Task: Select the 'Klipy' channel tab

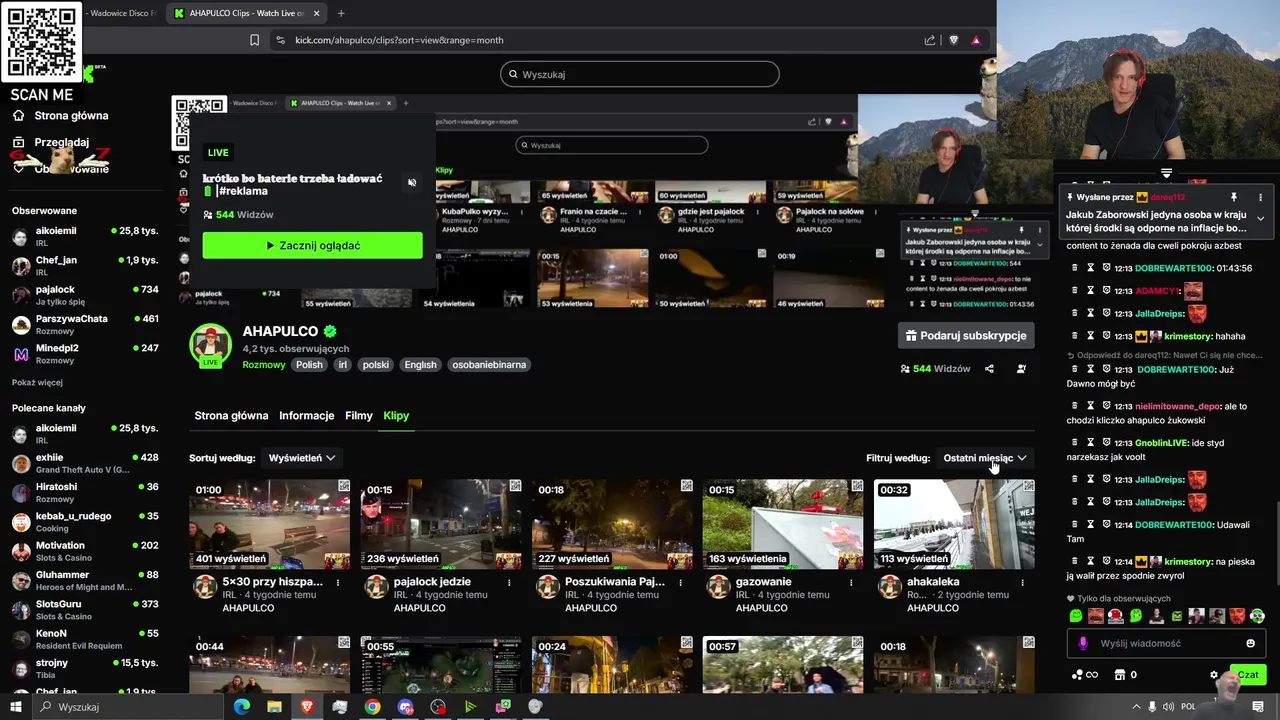Action: point(396,416)
